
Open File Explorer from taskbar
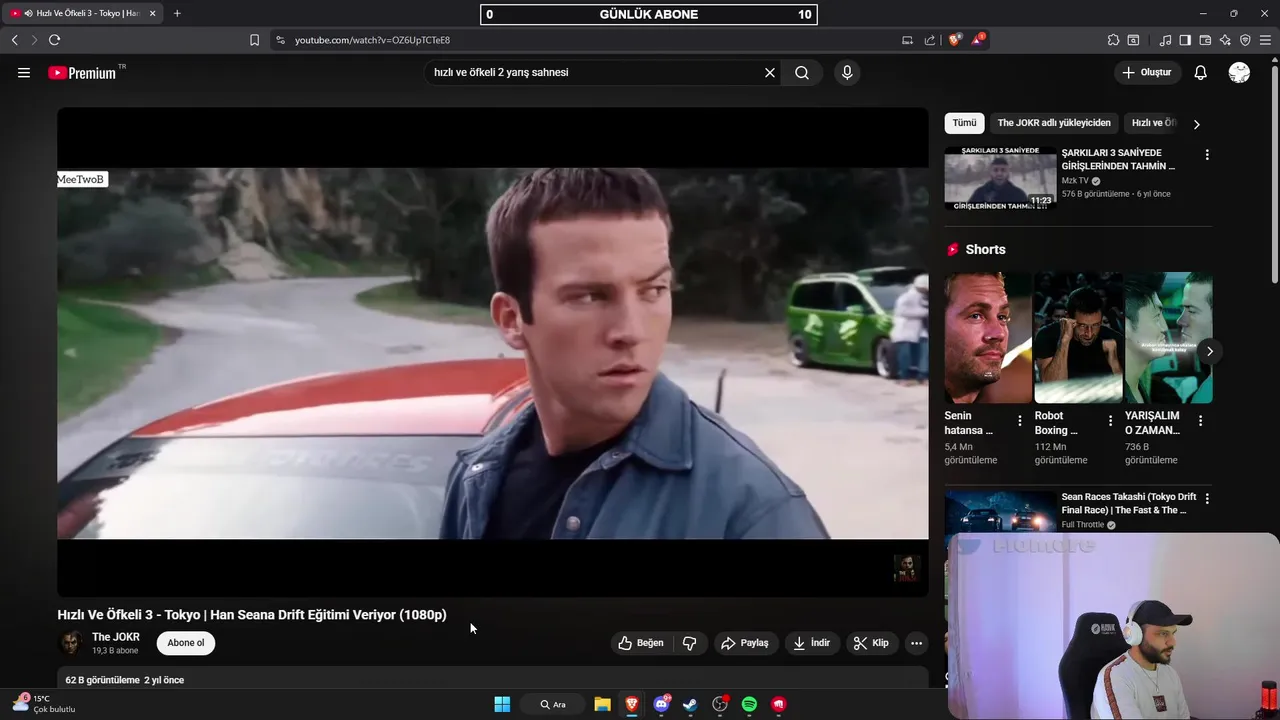point(602,704)
